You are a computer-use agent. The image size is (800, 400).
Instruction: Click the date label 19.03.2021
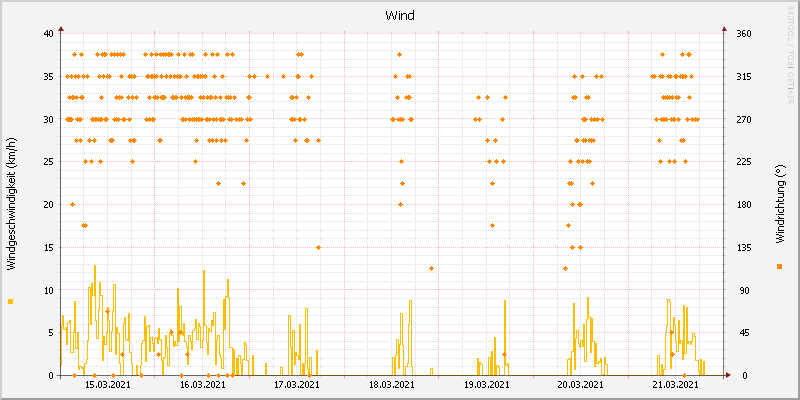pyautogui.click(x=486, y=385)
